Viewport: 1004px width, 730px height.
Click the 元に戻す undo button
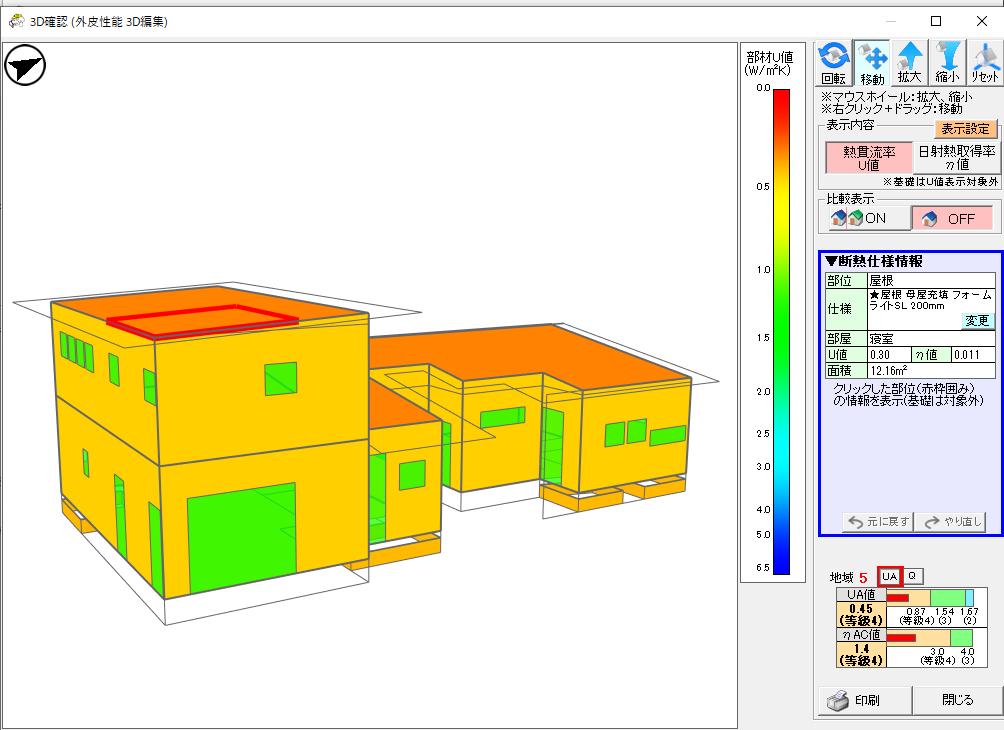point(878,521)
